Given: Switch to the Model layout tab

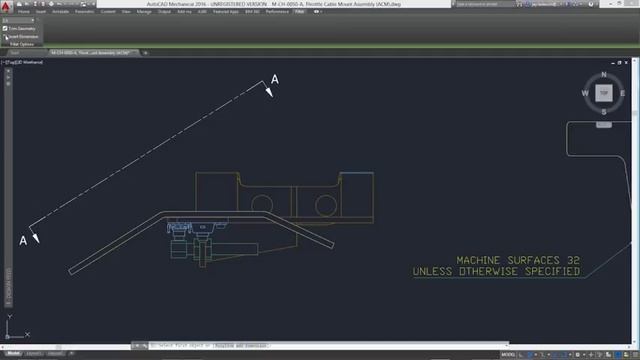Looking at the screenshot, I should click(13, 353).
